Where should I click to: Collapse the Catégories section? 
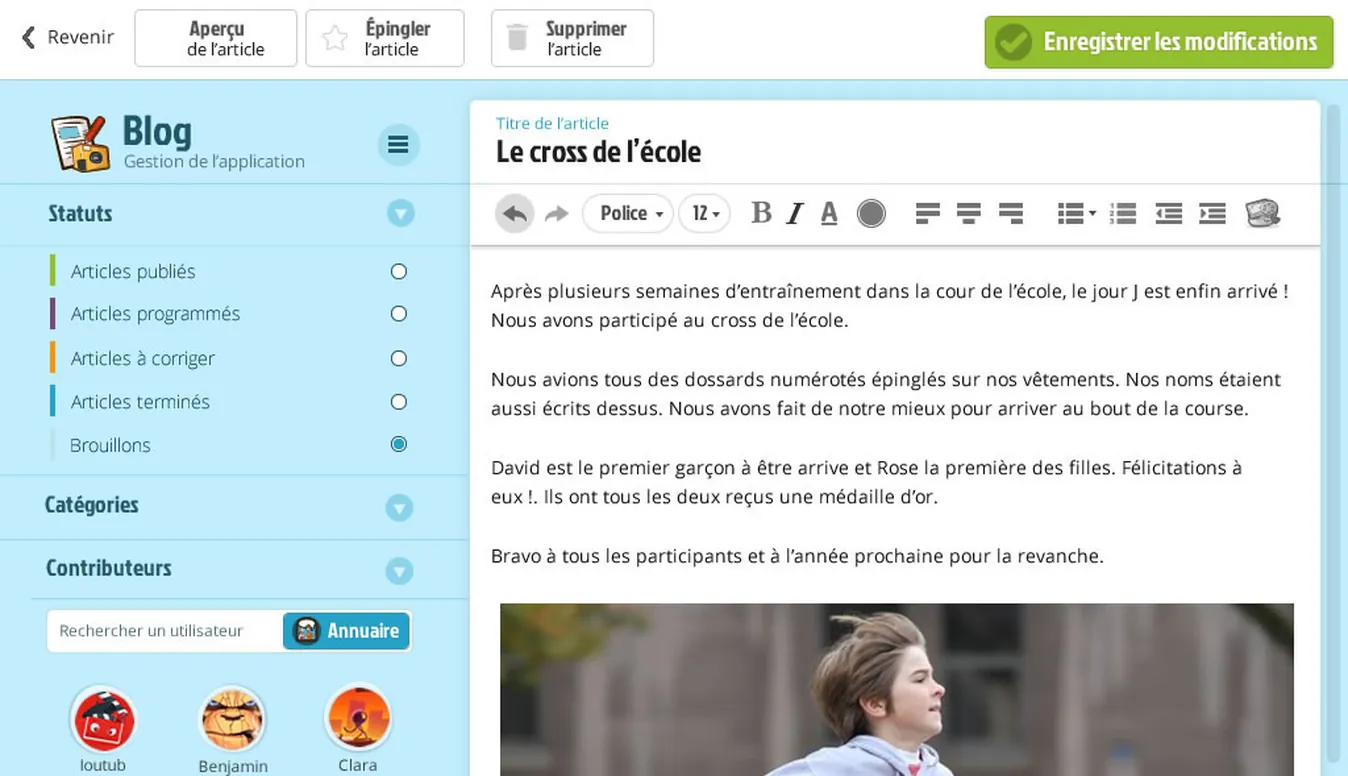pos(399,507)
